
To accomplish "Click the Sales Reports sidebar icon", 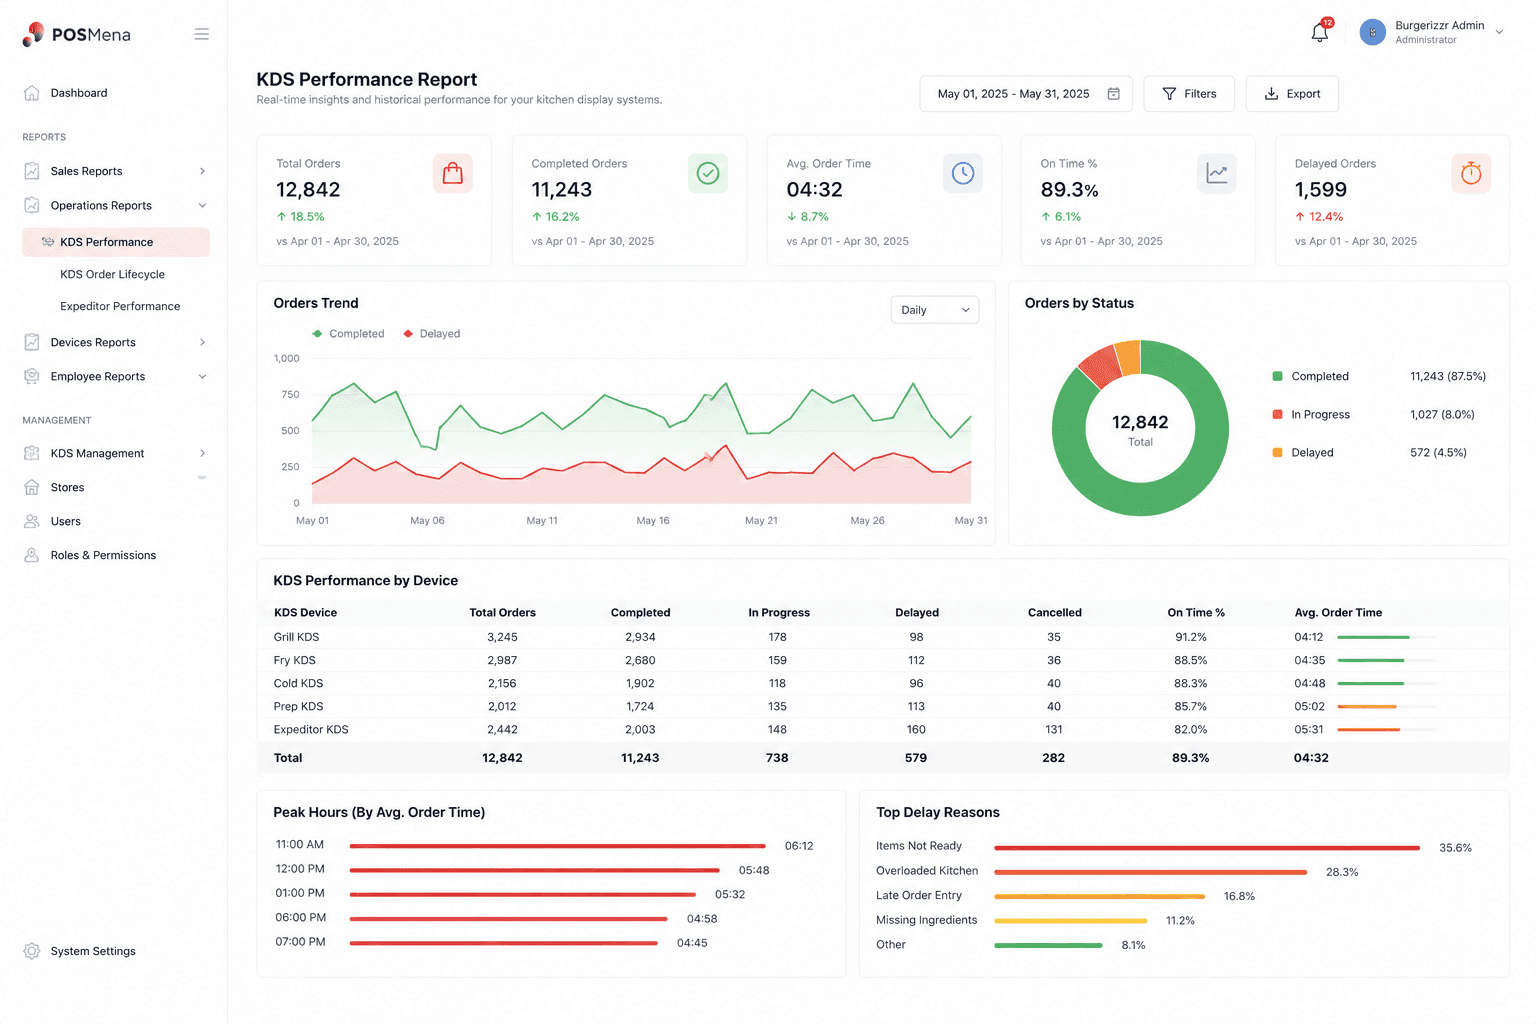I will [x=32, y=171].
